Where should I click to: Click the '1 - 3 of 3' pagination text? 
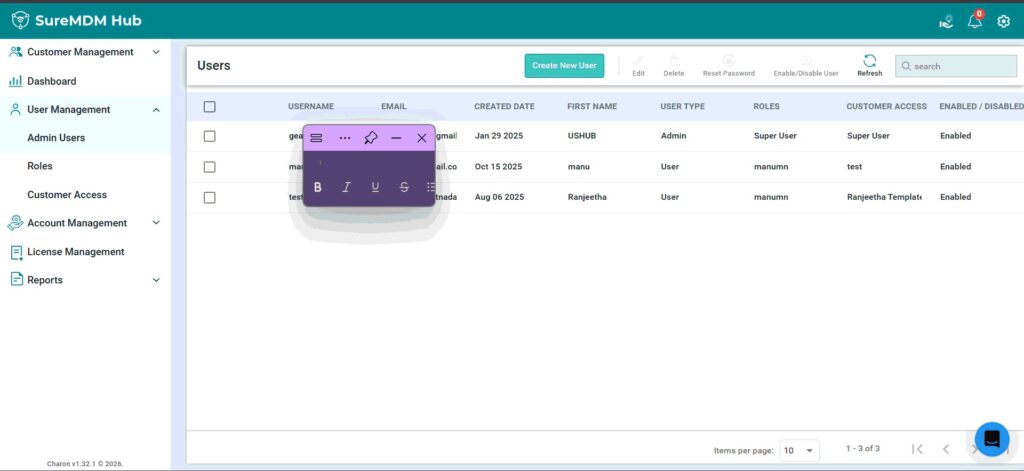pos(863,449)
